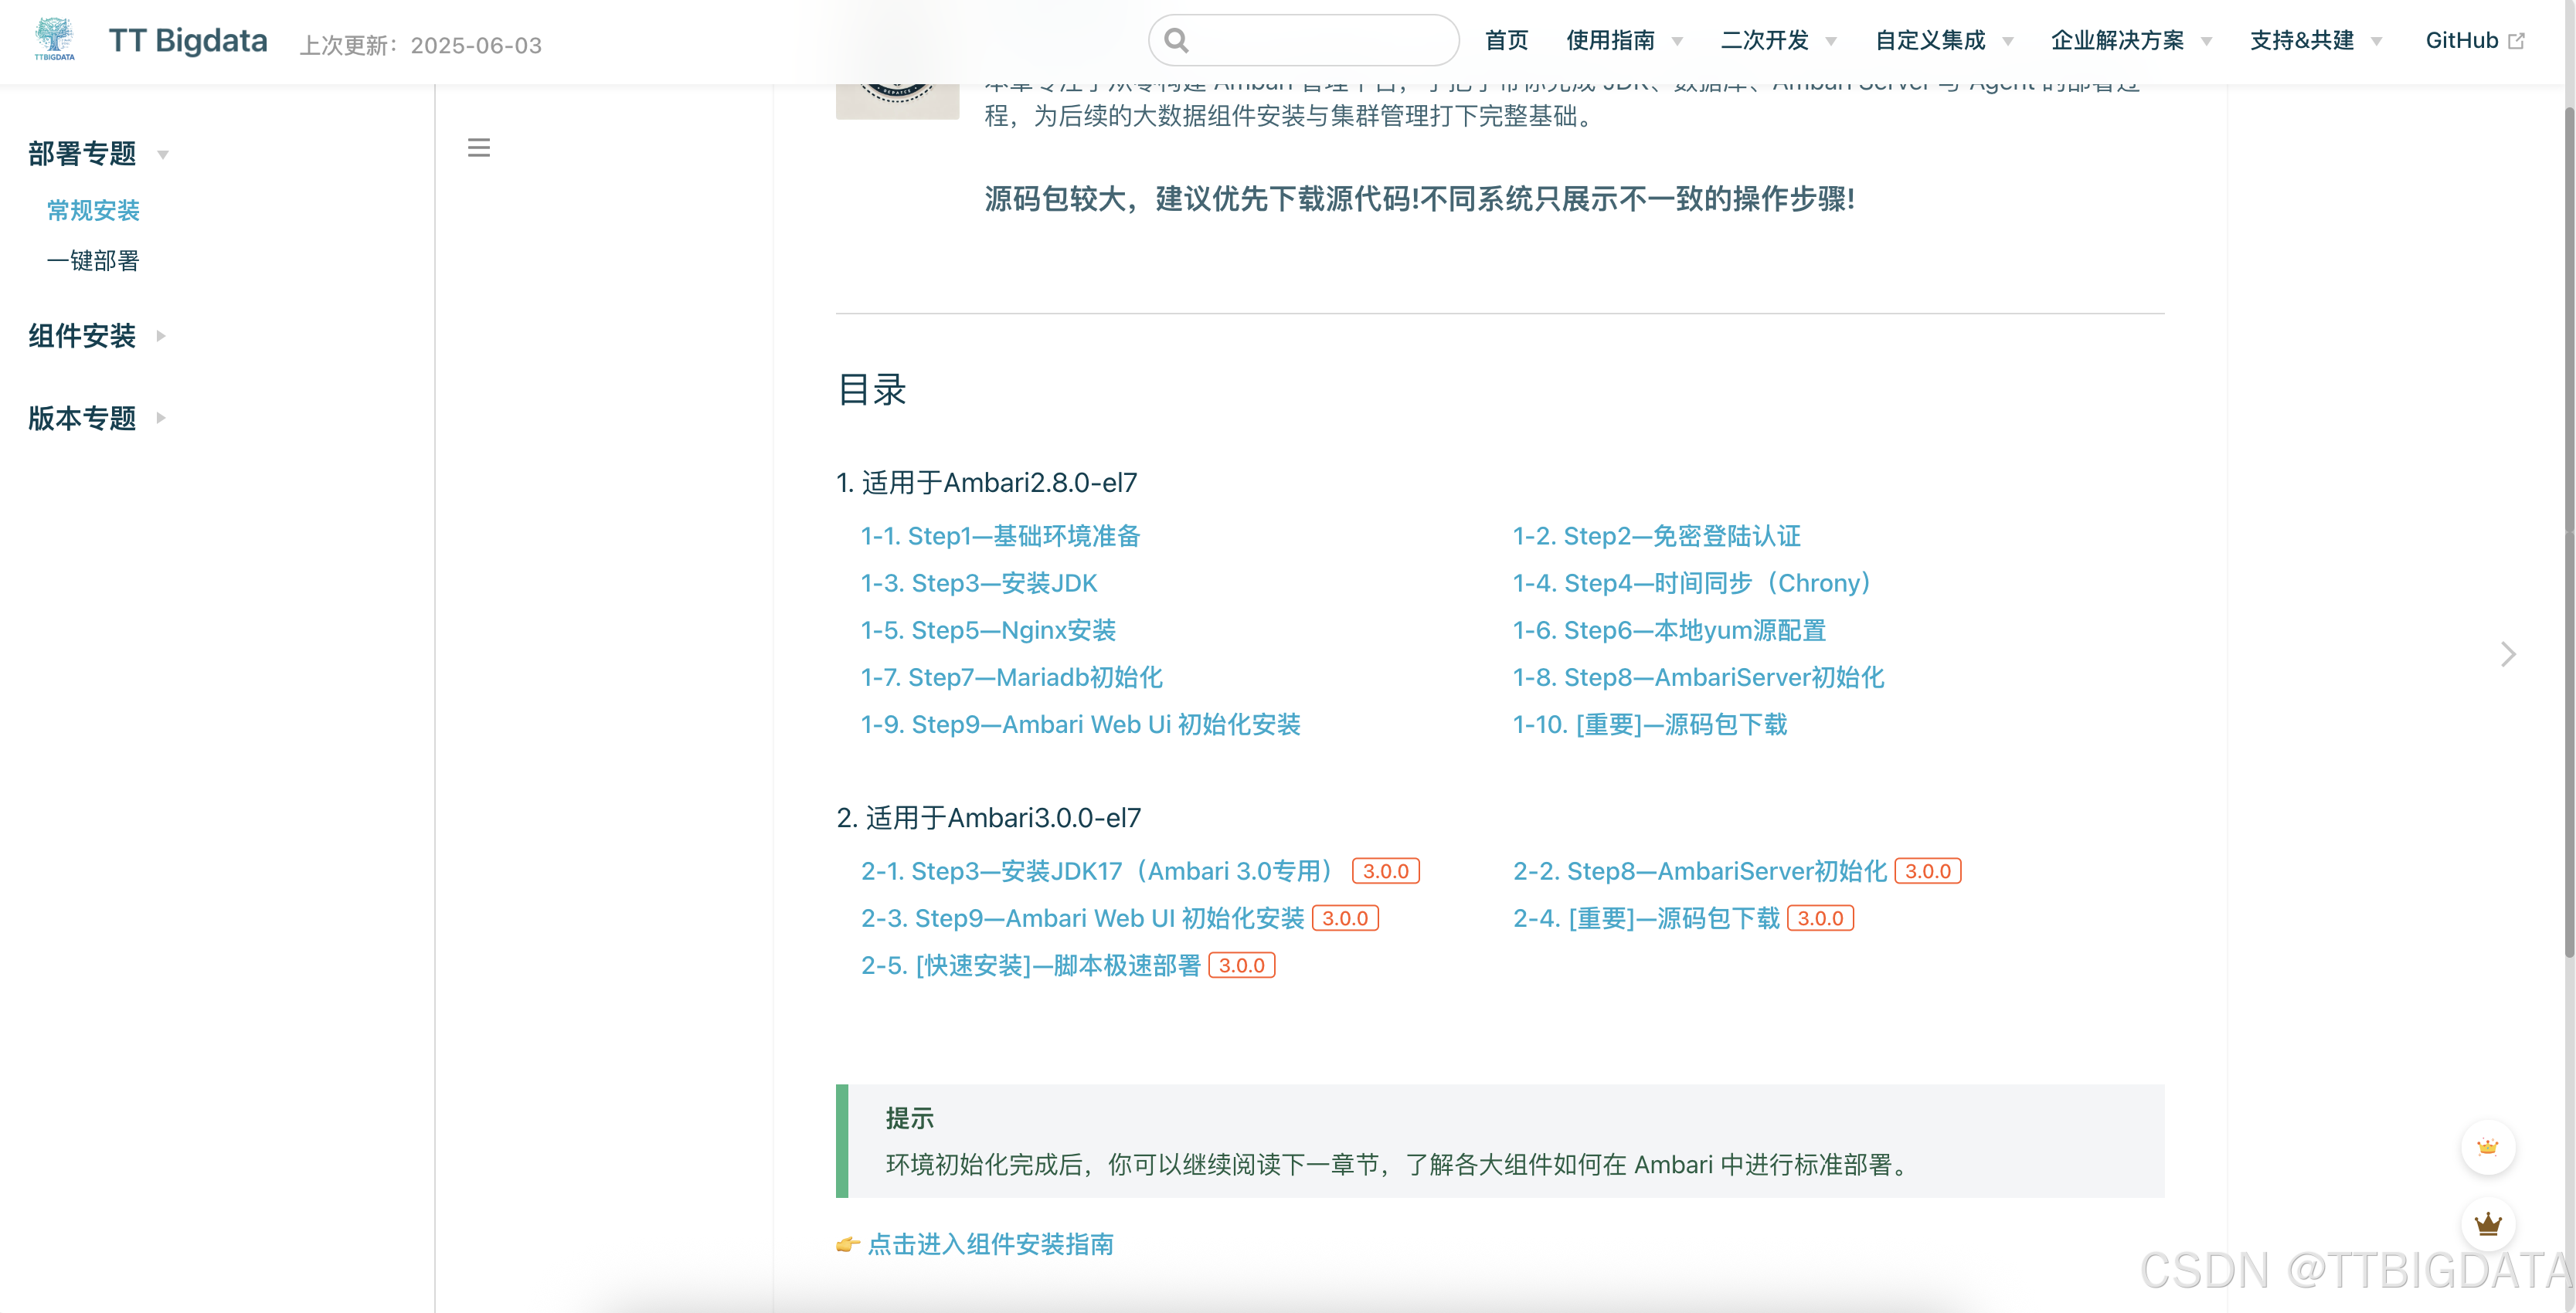Click the orange crown floating button
This screenshot has height=1313, width=2576.
click(x=2487, y=1147)
